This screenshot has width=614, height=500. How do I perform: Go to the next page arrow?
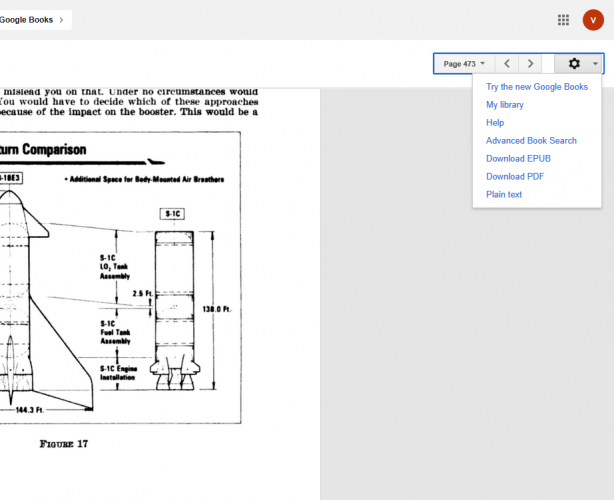tap(530, 63)
